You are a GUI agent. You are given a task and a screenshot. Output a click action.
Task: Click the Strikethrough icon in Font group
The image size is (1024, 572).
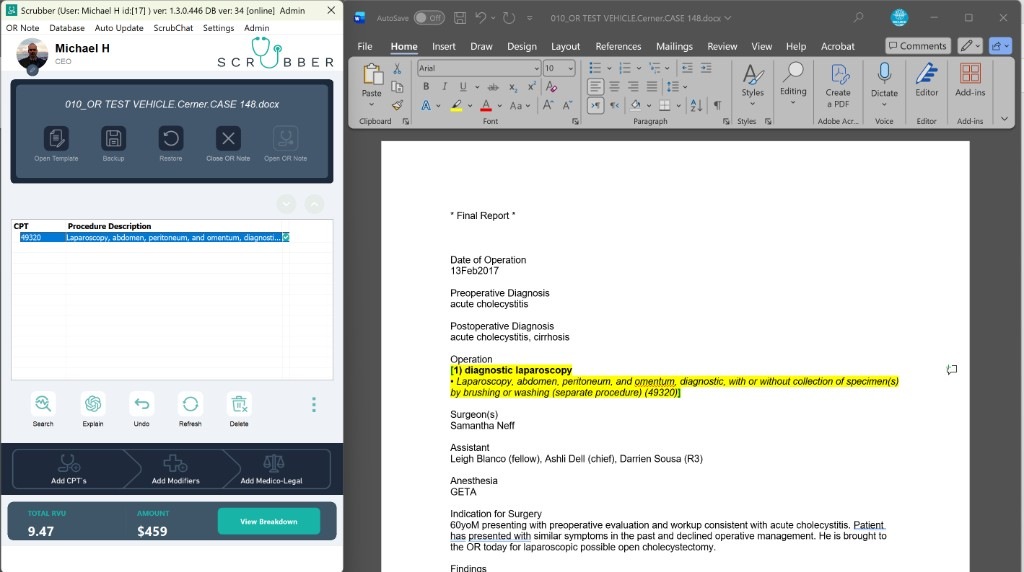click(x=494, y=87)
